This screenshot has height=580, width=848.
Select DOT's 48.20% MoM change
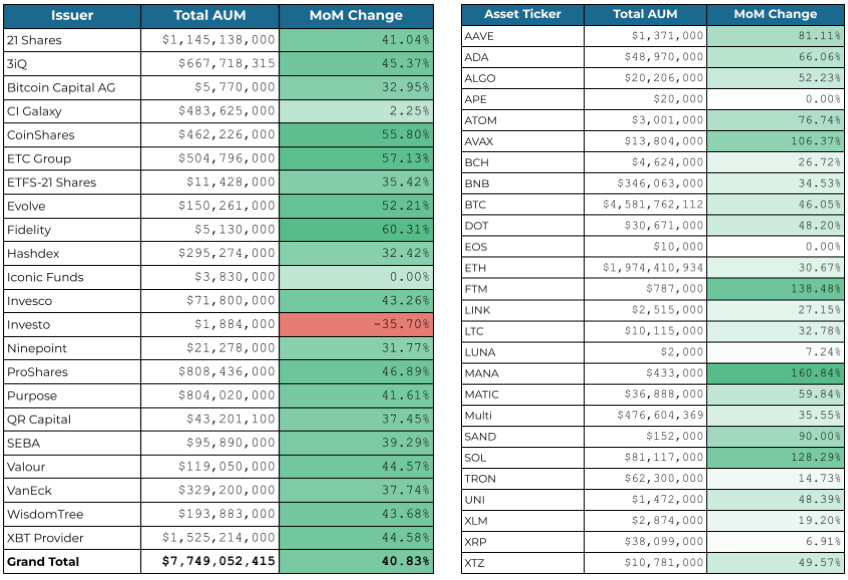point(775,226)
